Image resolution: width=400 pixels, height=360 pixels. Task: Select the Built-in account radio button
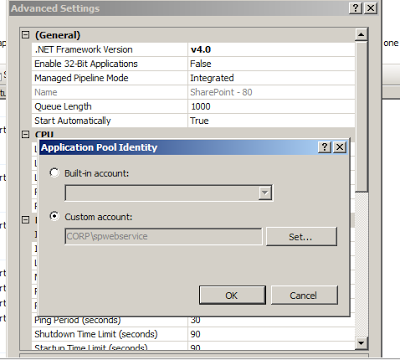click(54, 173)
